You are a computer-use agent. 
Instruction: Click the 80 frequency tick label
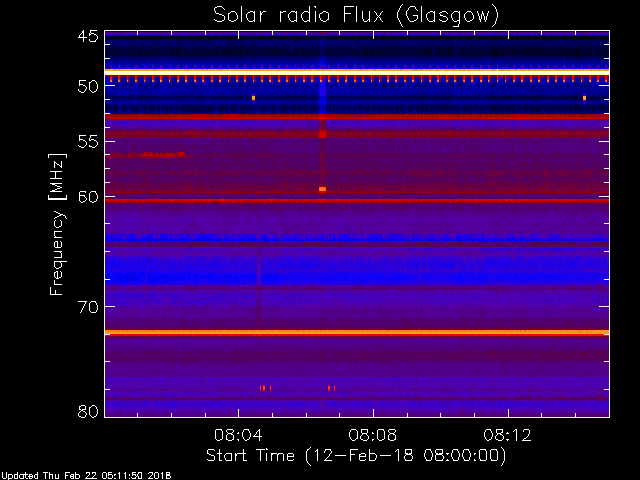click(88, 411)
